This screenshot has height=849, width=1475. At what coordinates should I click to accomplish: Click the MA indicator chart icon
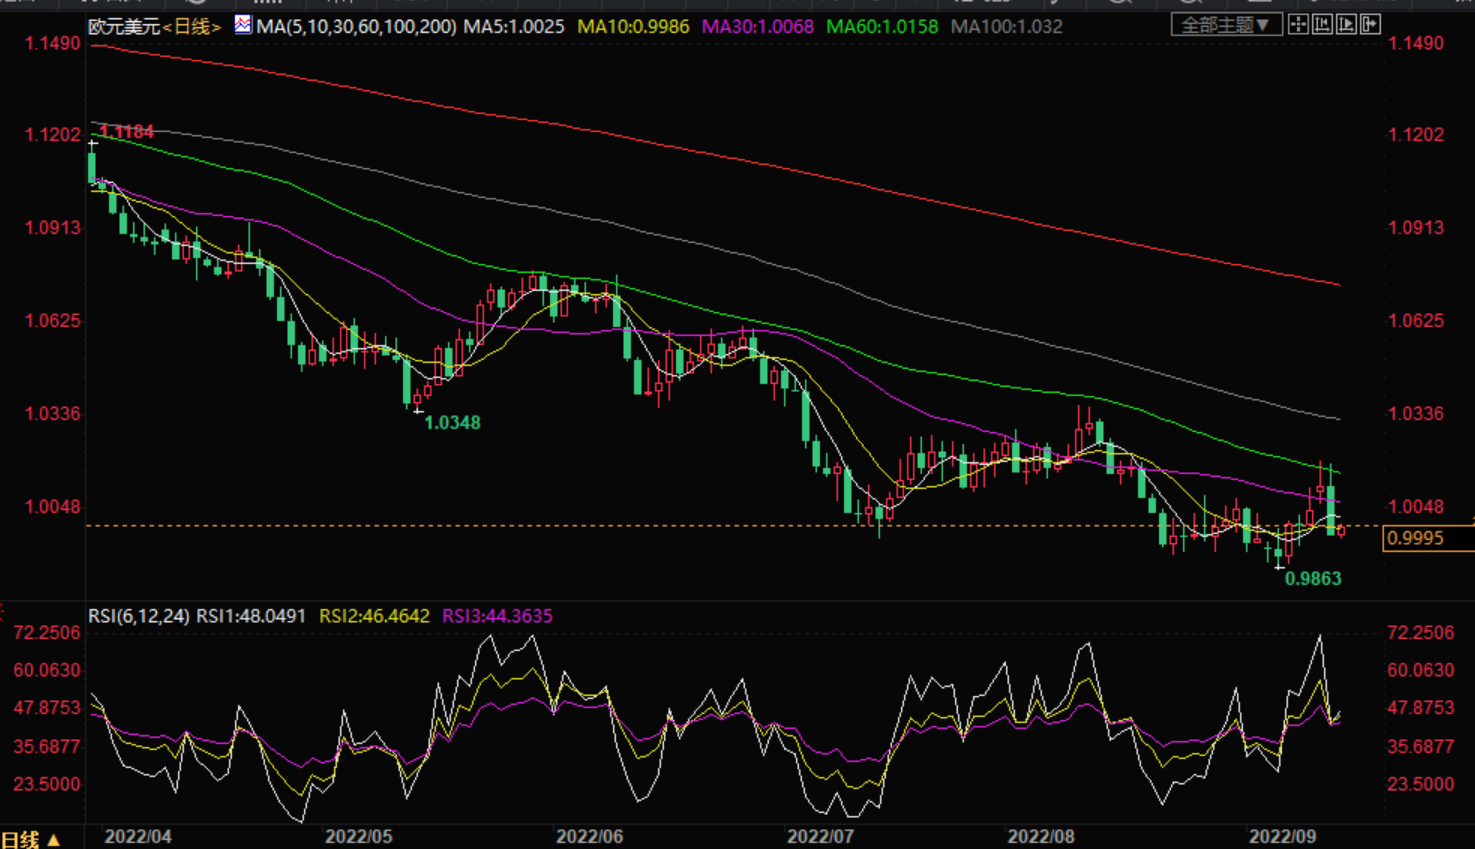(243, 24)
